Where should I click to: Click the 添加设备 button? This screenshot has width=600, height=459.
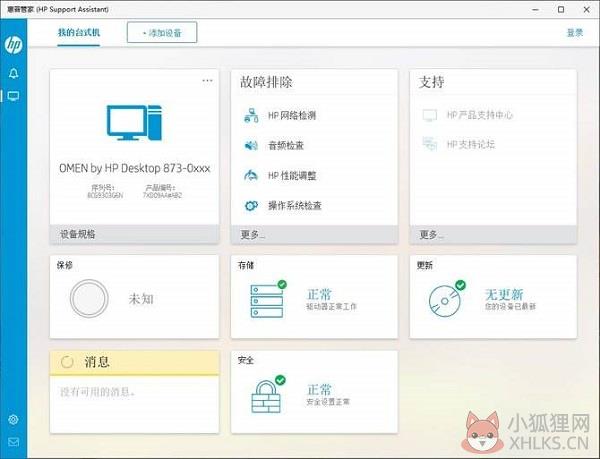click(162, 33)
